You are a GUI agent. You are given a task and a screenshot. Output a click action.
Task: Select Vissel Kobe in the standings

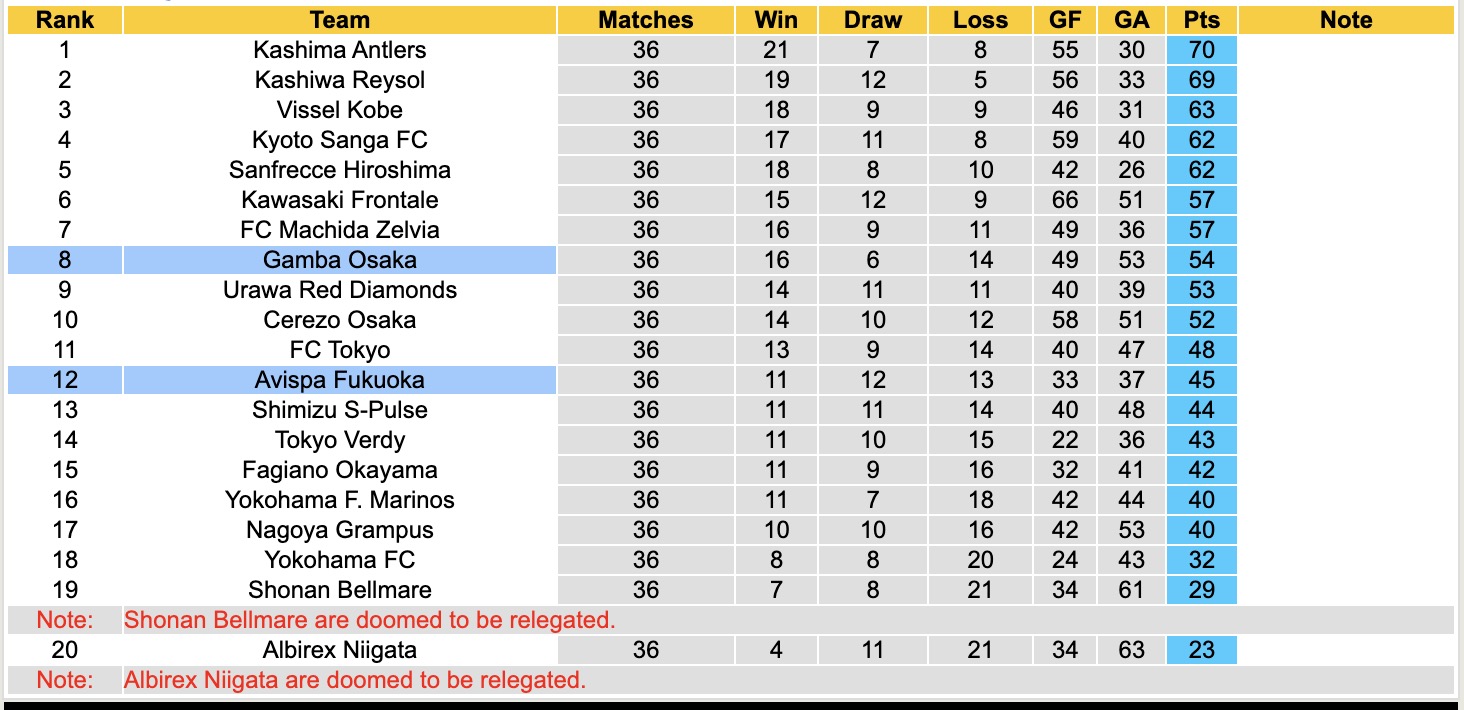click(340, 110)
